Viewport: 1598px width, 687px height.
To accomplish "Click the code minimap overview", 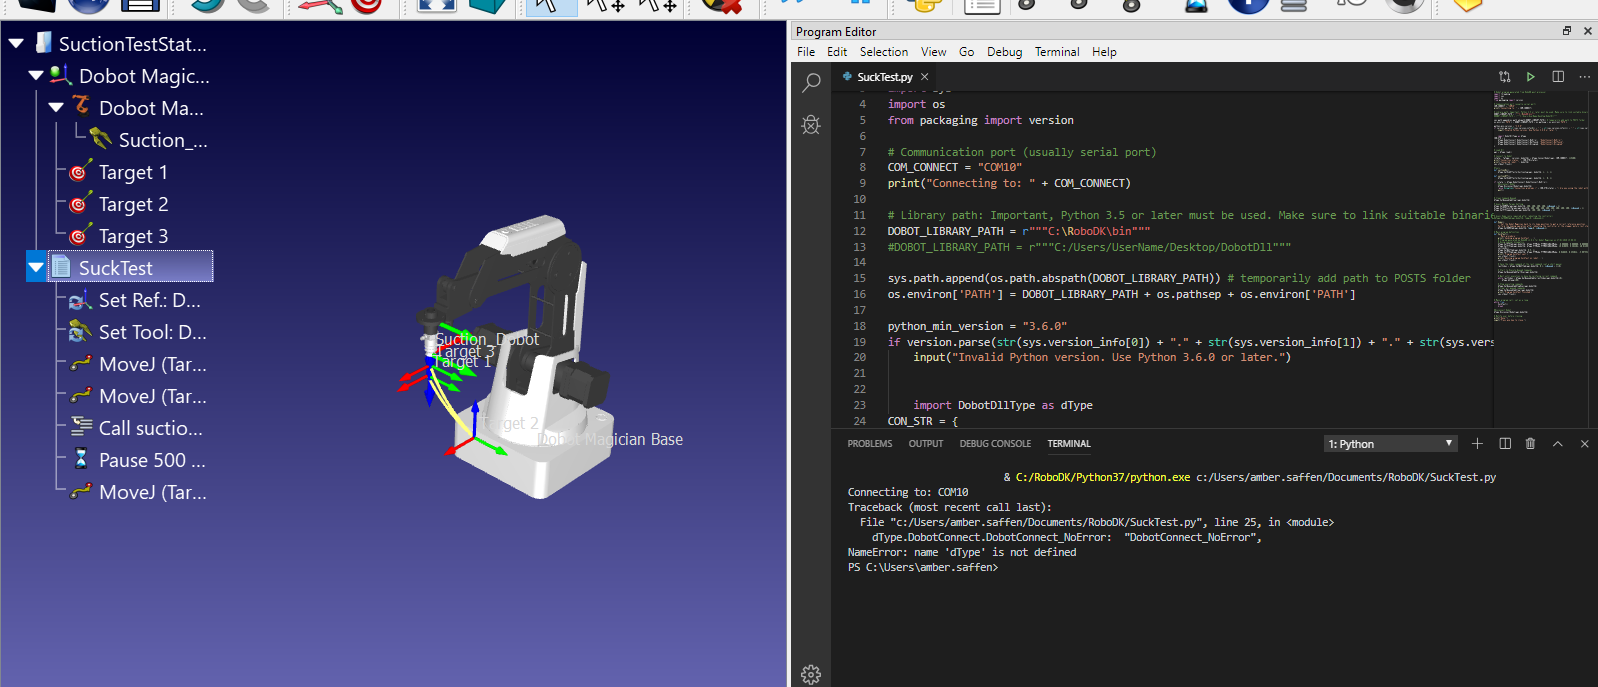I will coord(1540,200).
